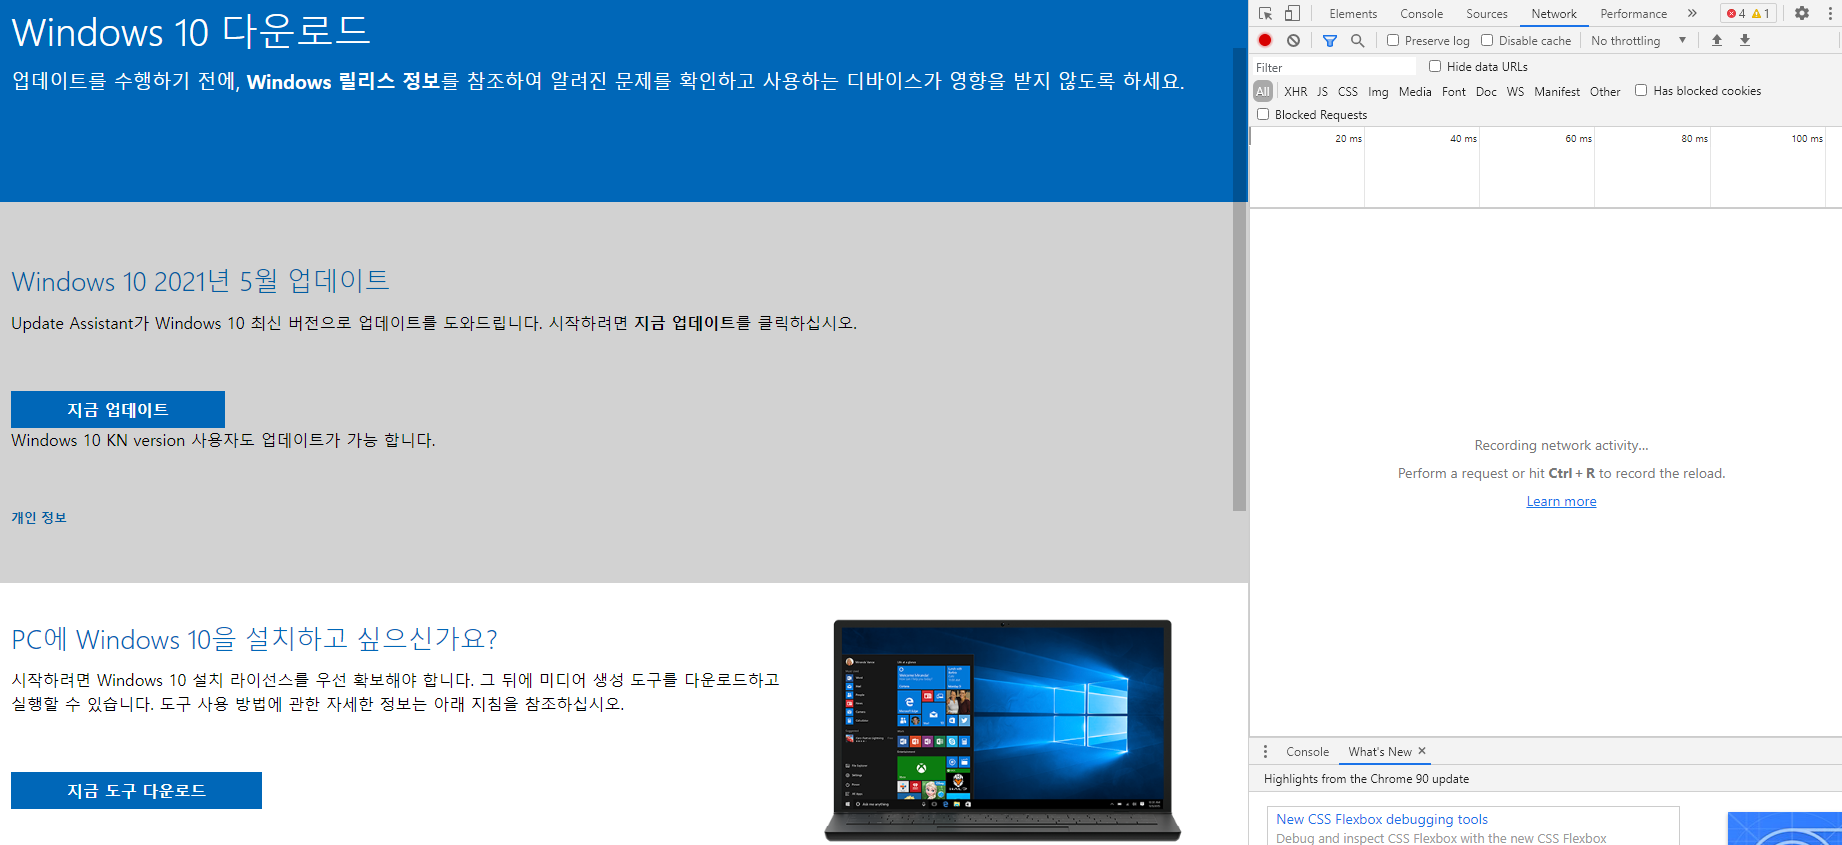The height and width of the screenshot is (845, 1842).
Task: Filter requests by XHR type
Action: [1296, 91]
